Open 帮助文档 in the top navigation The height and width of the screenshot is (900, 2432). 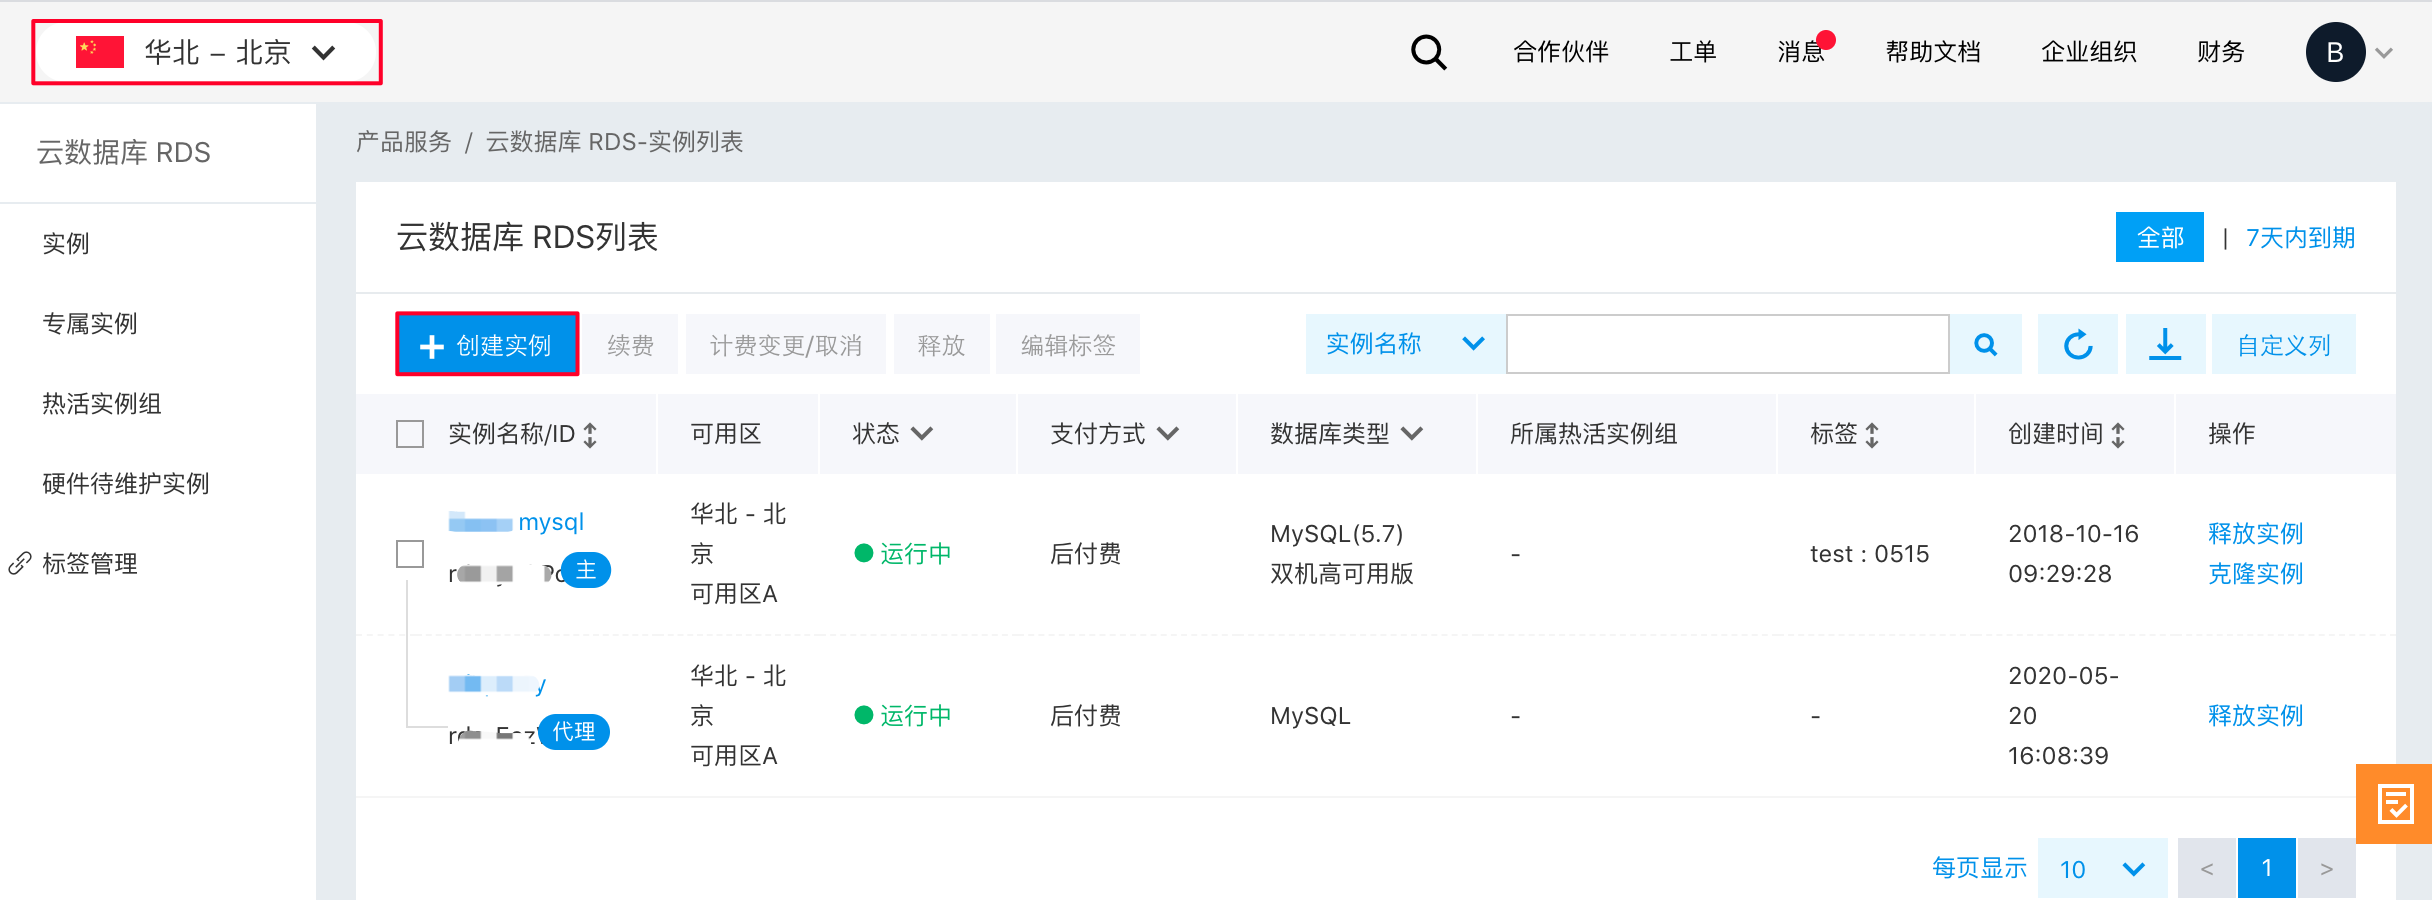coord(1933,52)
